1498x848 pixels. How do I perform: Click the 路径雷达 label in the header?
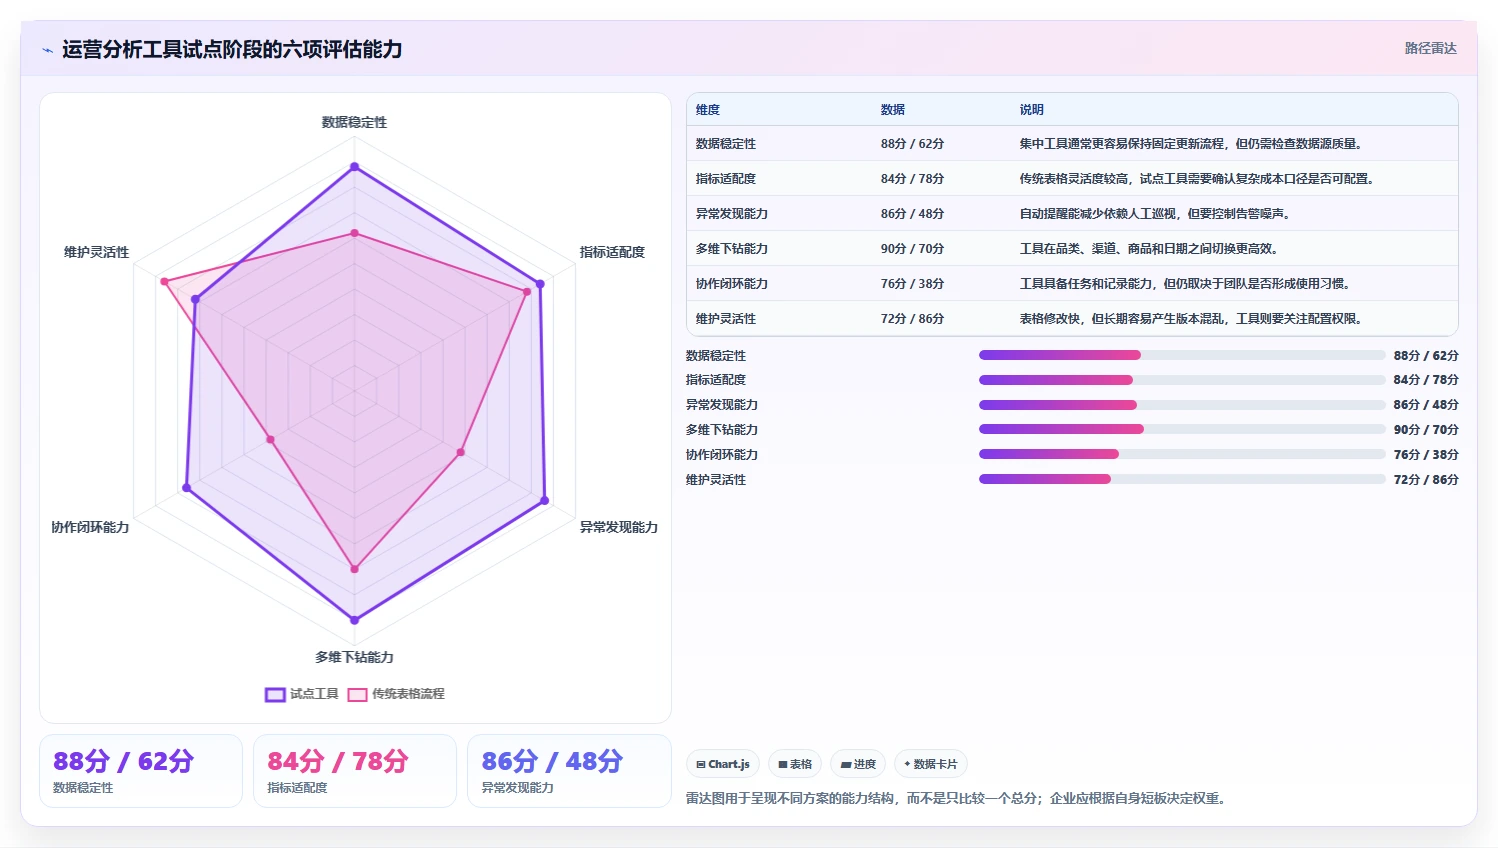coord(1430,48)
